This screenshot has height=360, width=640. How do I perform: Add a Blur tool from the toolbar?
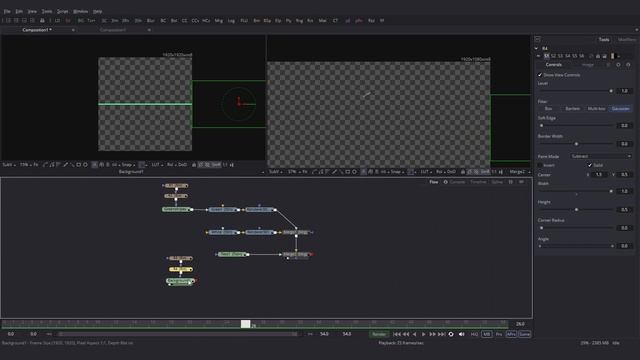[151, 20]
